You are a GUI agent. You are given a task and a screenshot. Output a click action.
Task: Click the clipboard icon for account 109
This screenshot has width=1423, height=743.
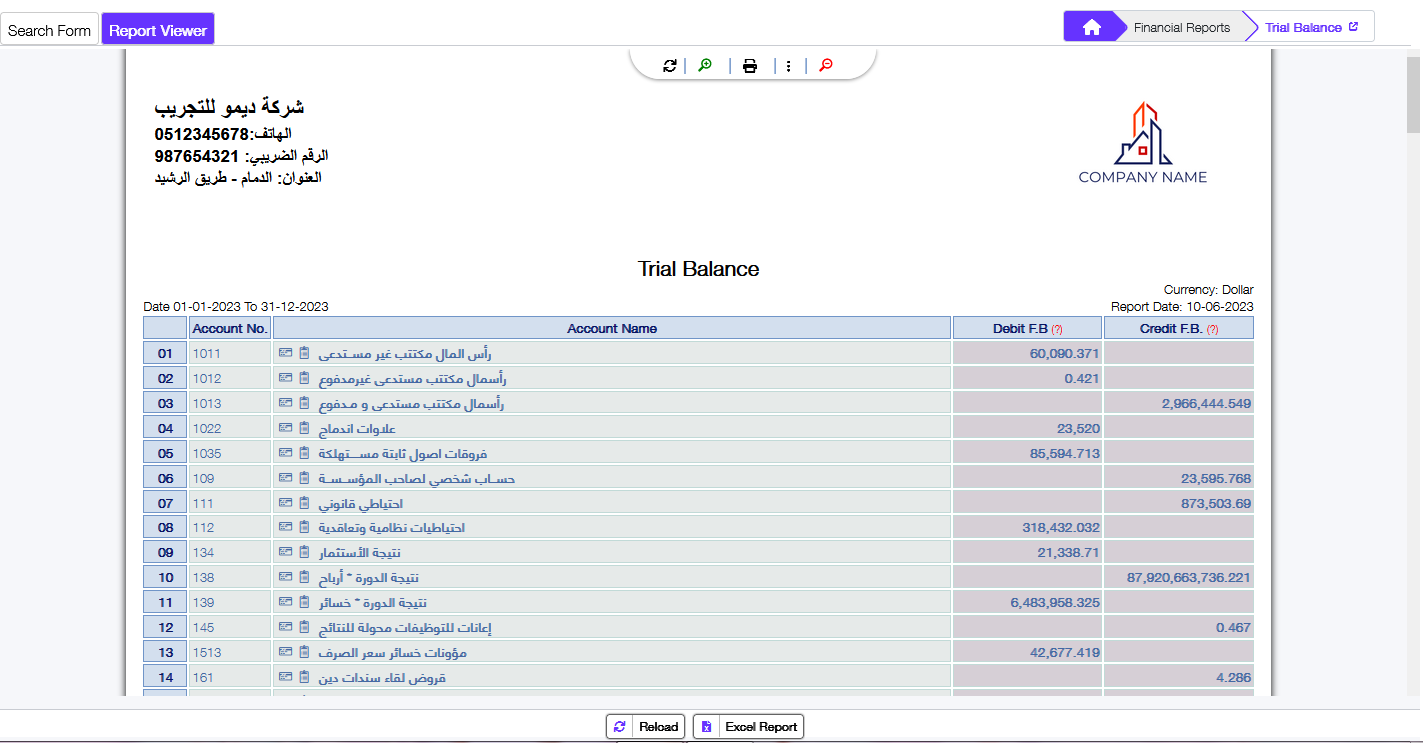[x=305, y=478]
